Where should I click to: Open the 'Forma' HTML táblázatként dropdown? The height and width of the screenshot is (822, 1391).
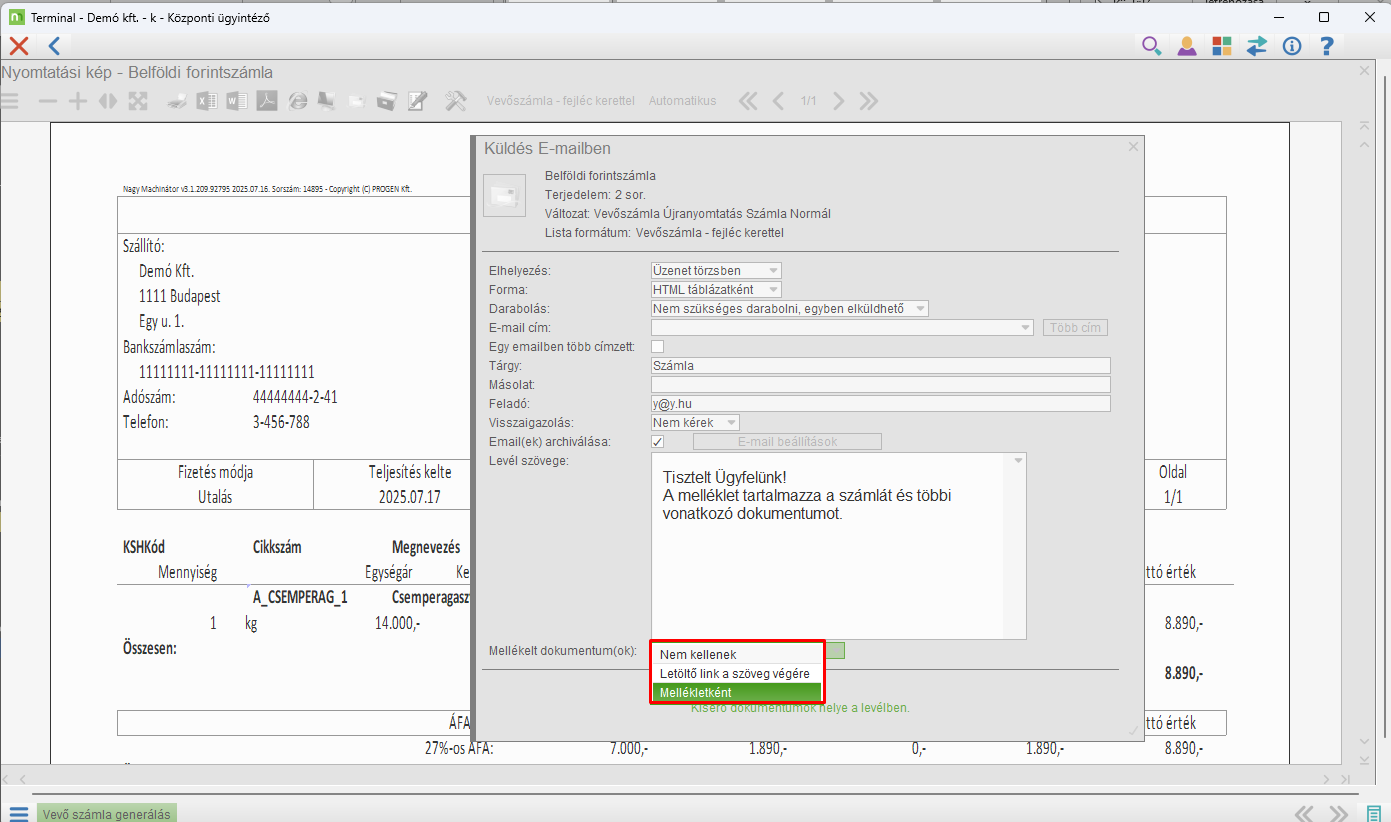pyautogui.click(x=716, y=290)
